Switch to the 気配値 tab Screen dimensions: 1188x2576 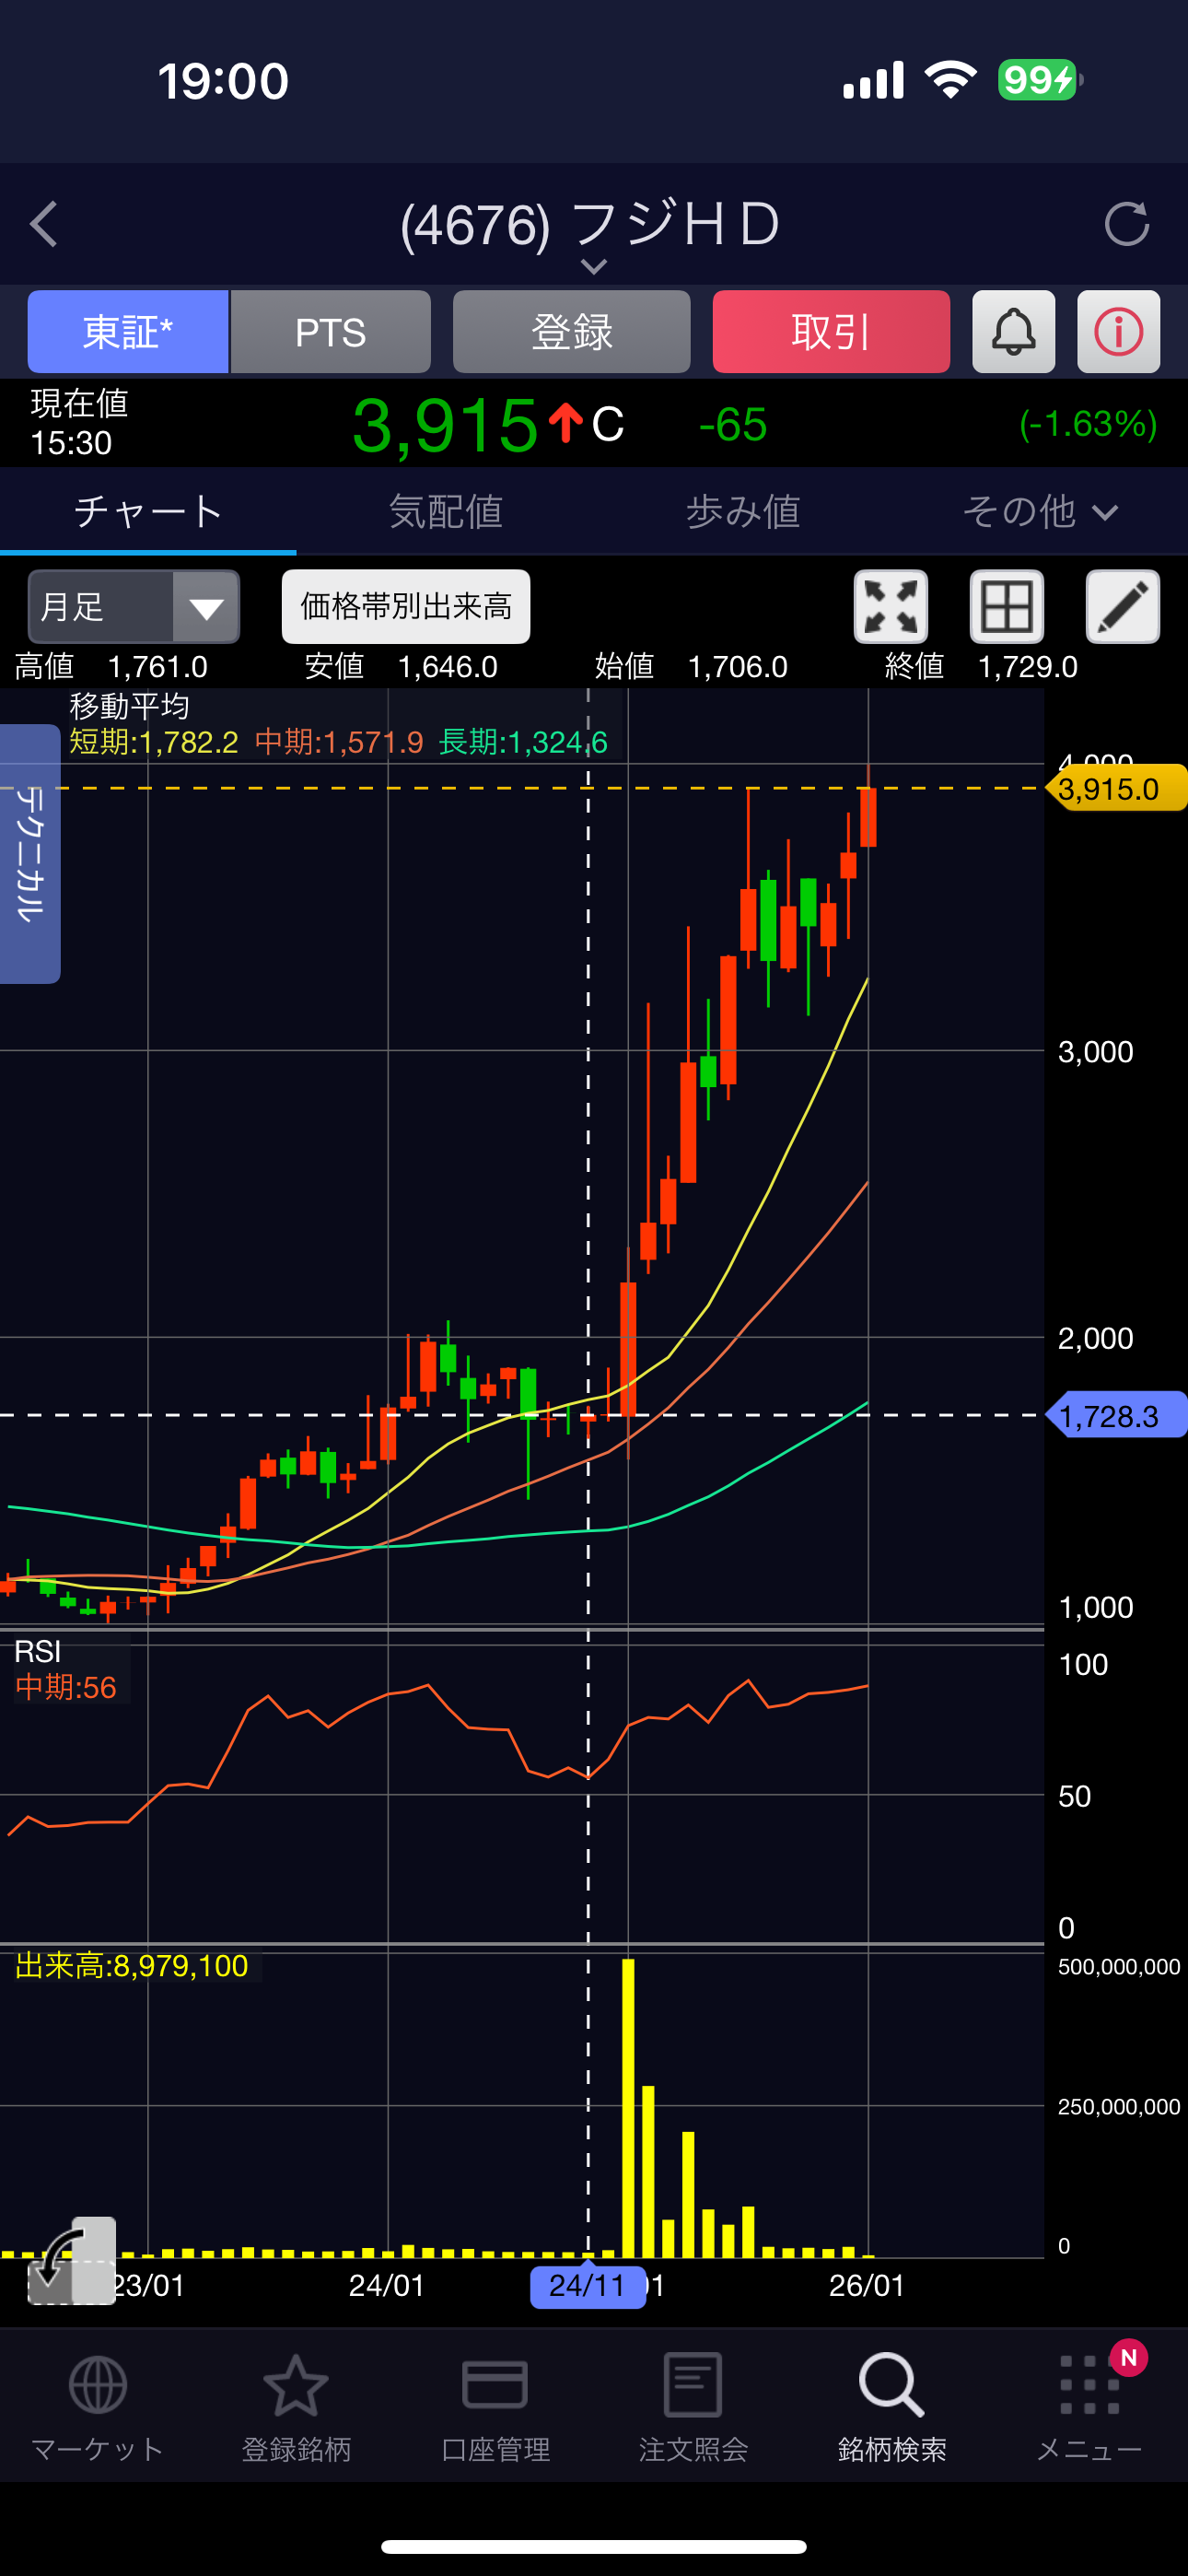(x=445, y=512)
